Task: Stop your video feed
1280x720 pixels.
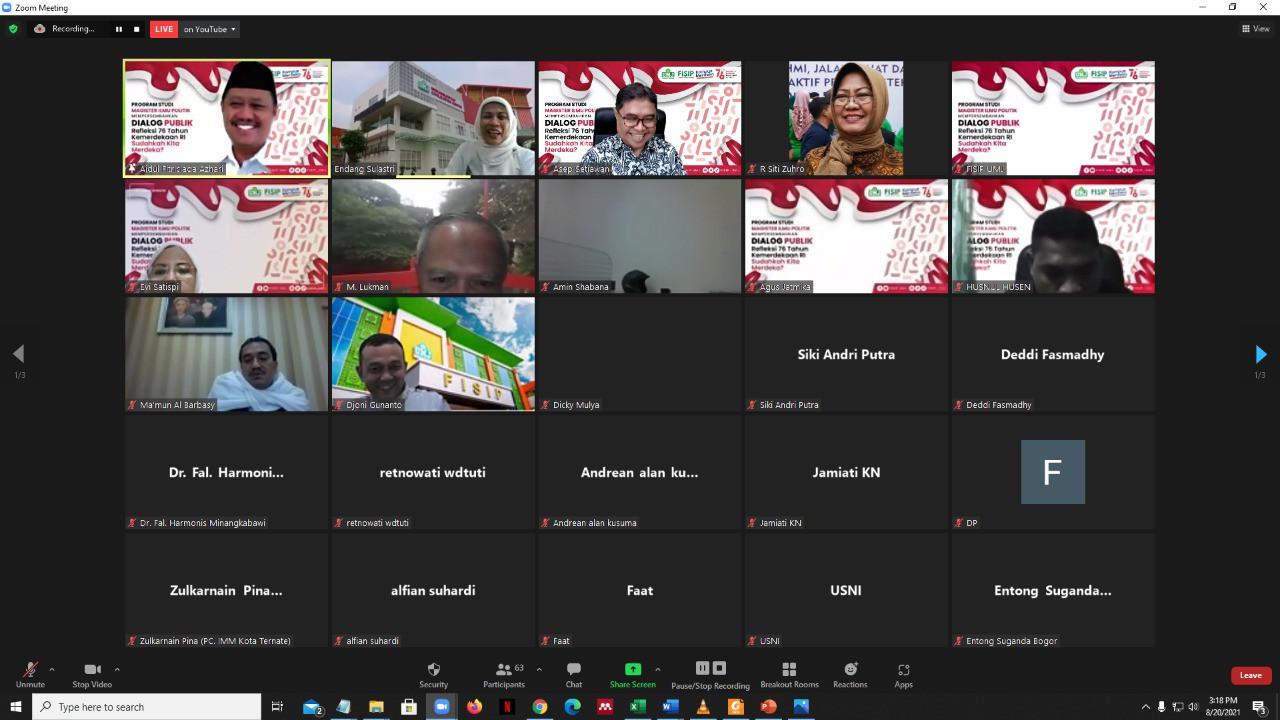Action: pos(93,671)
